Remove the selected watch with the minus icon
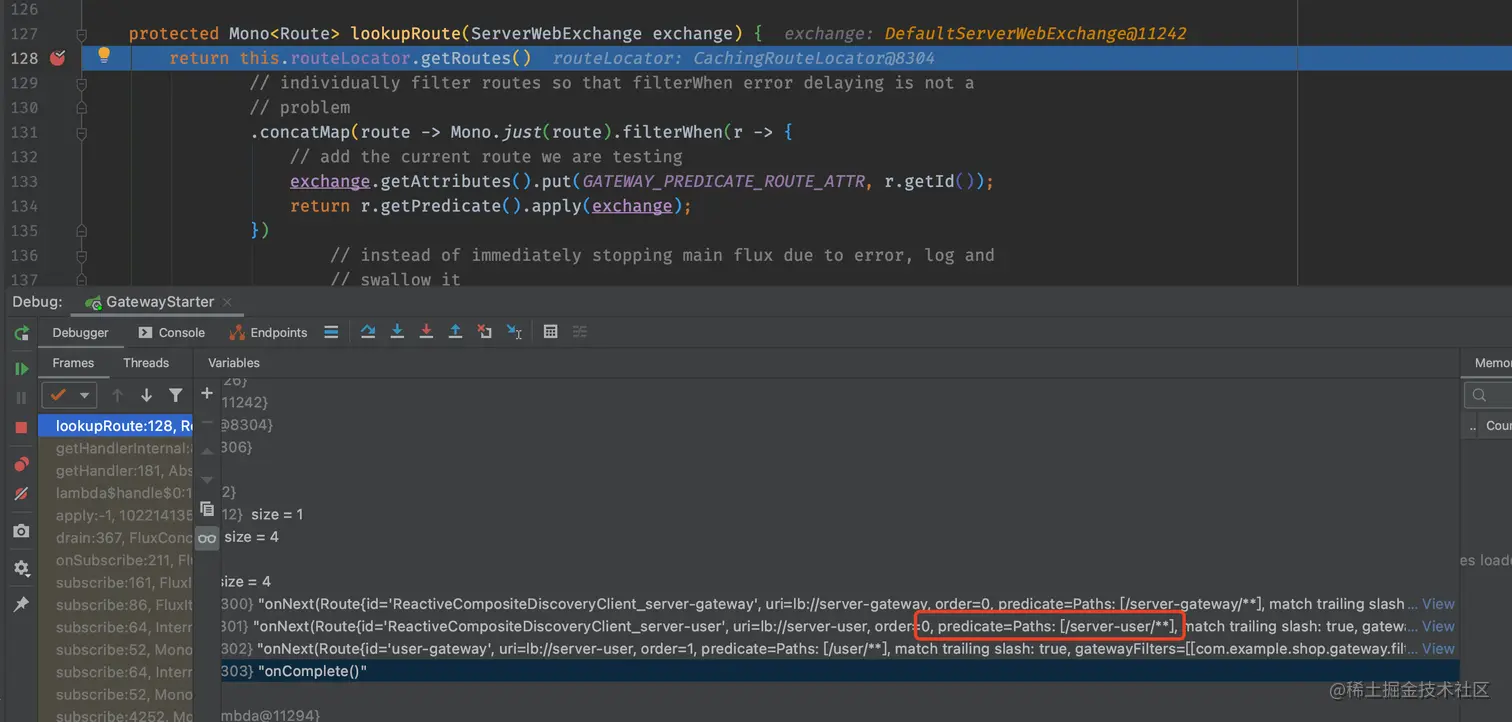The width and height of the screenshot is (1512, 722). tap(207, 422)
